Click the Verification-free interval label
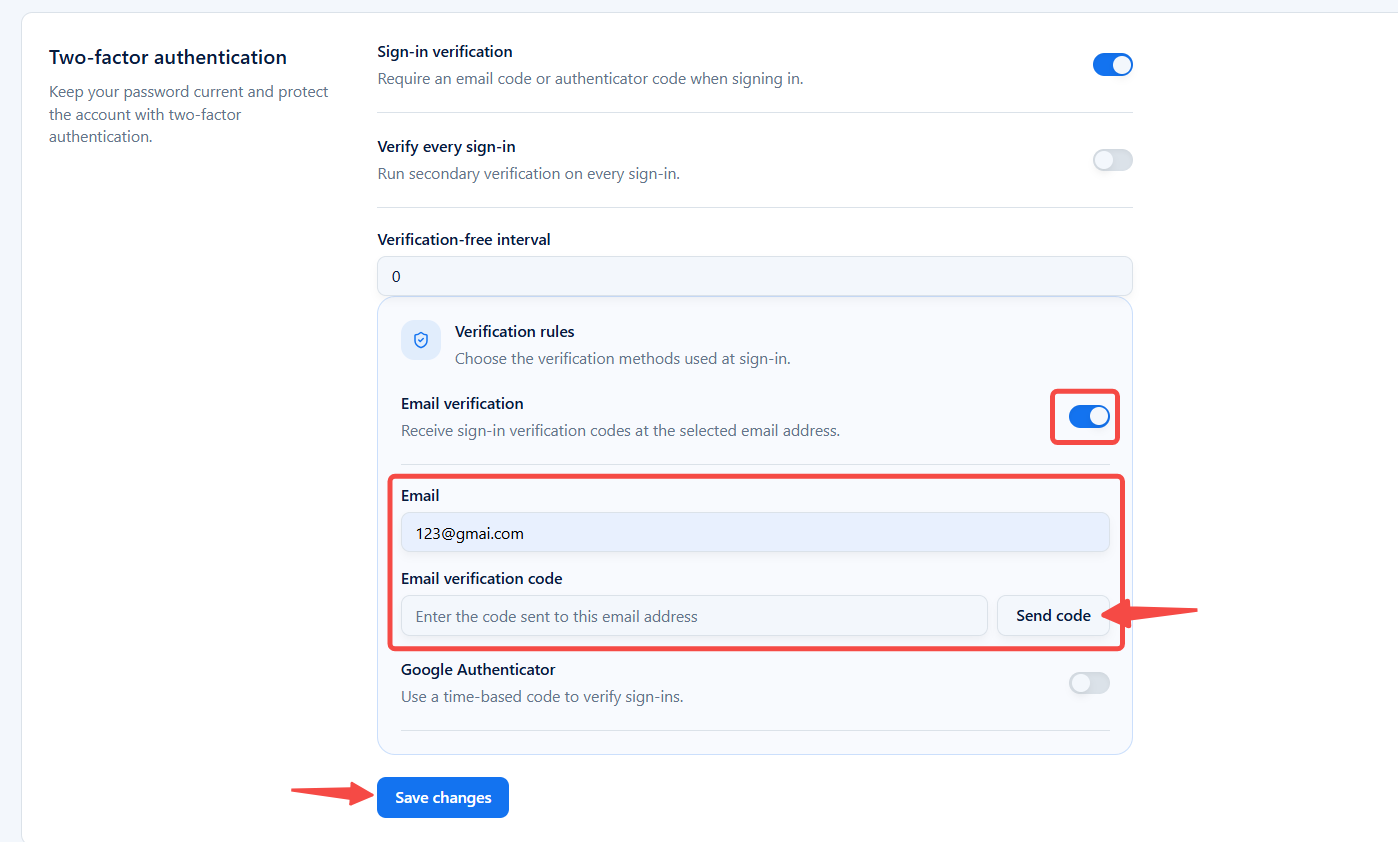 click(x=464, y=239)
